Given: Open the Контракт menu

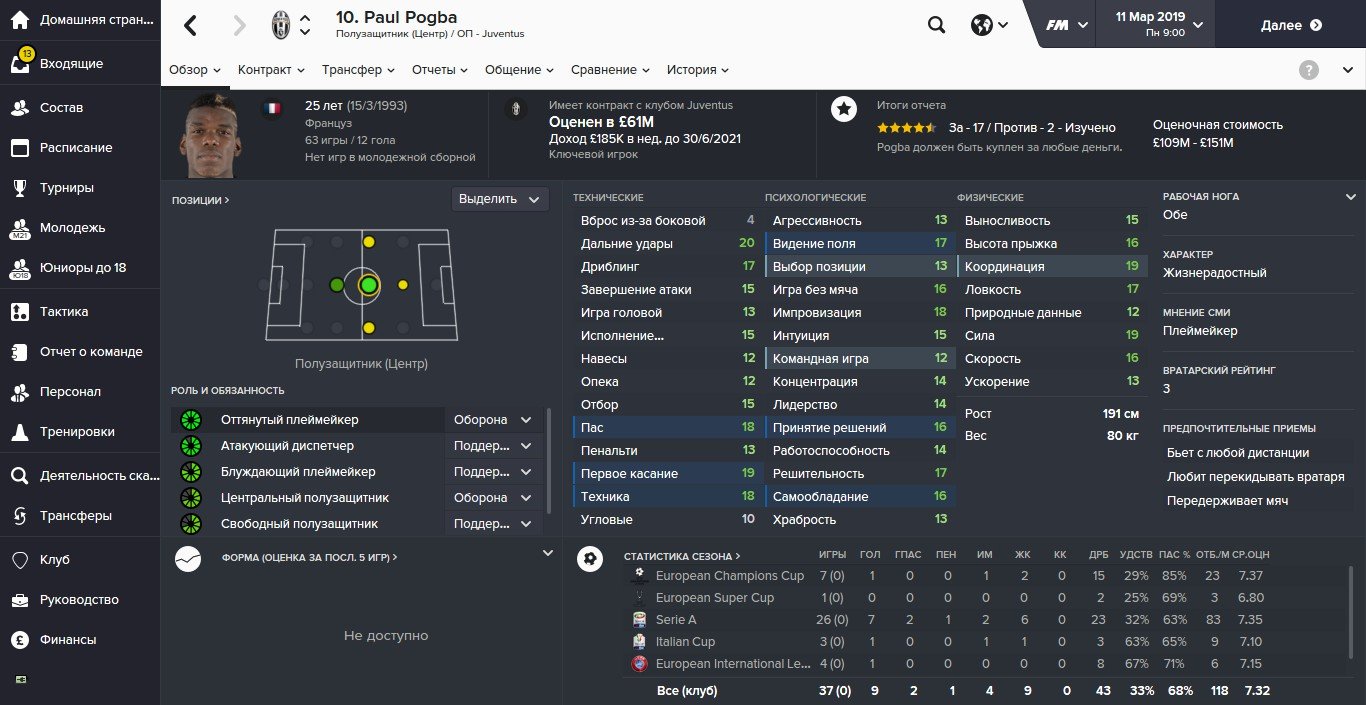Looking at the screenshot, I should pos(271,70).
